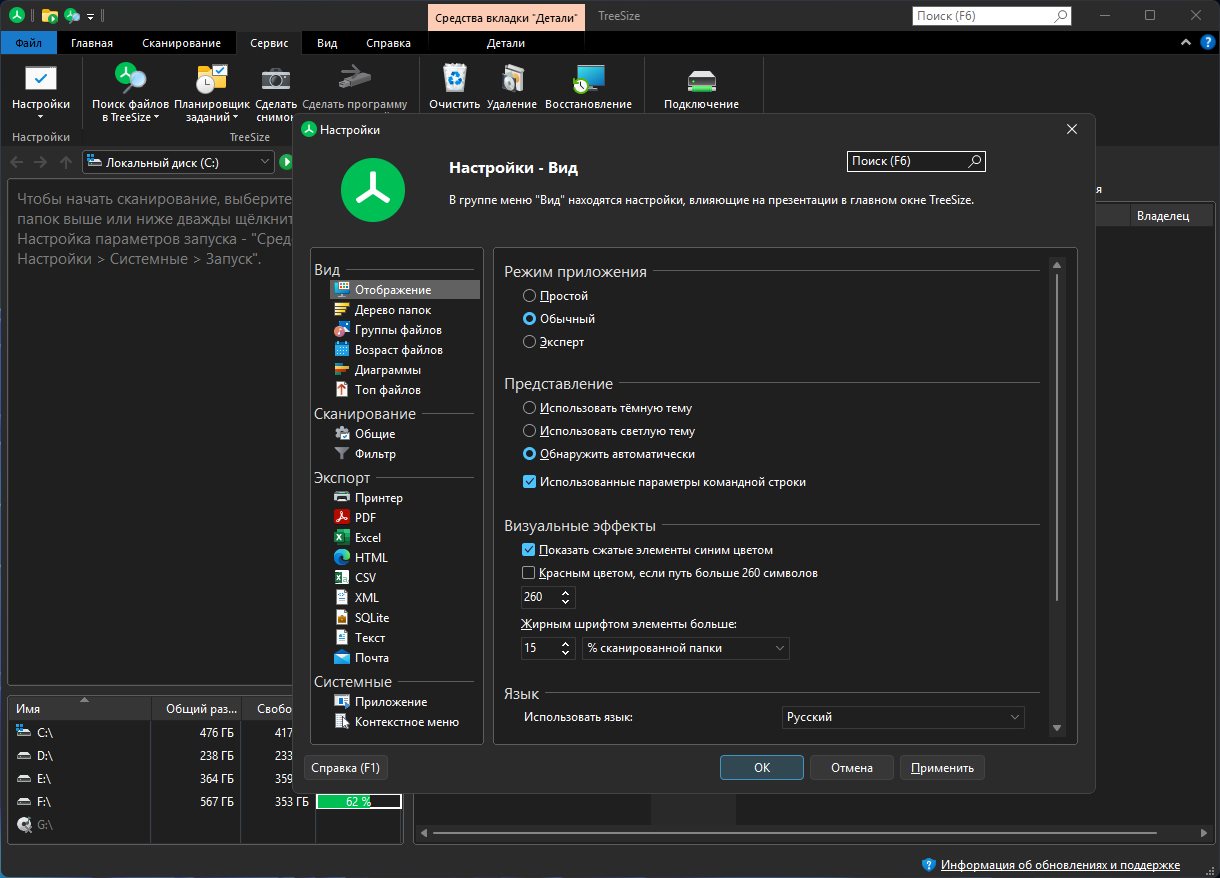This screenshot has height=878, width=1220.
Task: Select the Эксперт application mode
Action: tap(530, 342)
